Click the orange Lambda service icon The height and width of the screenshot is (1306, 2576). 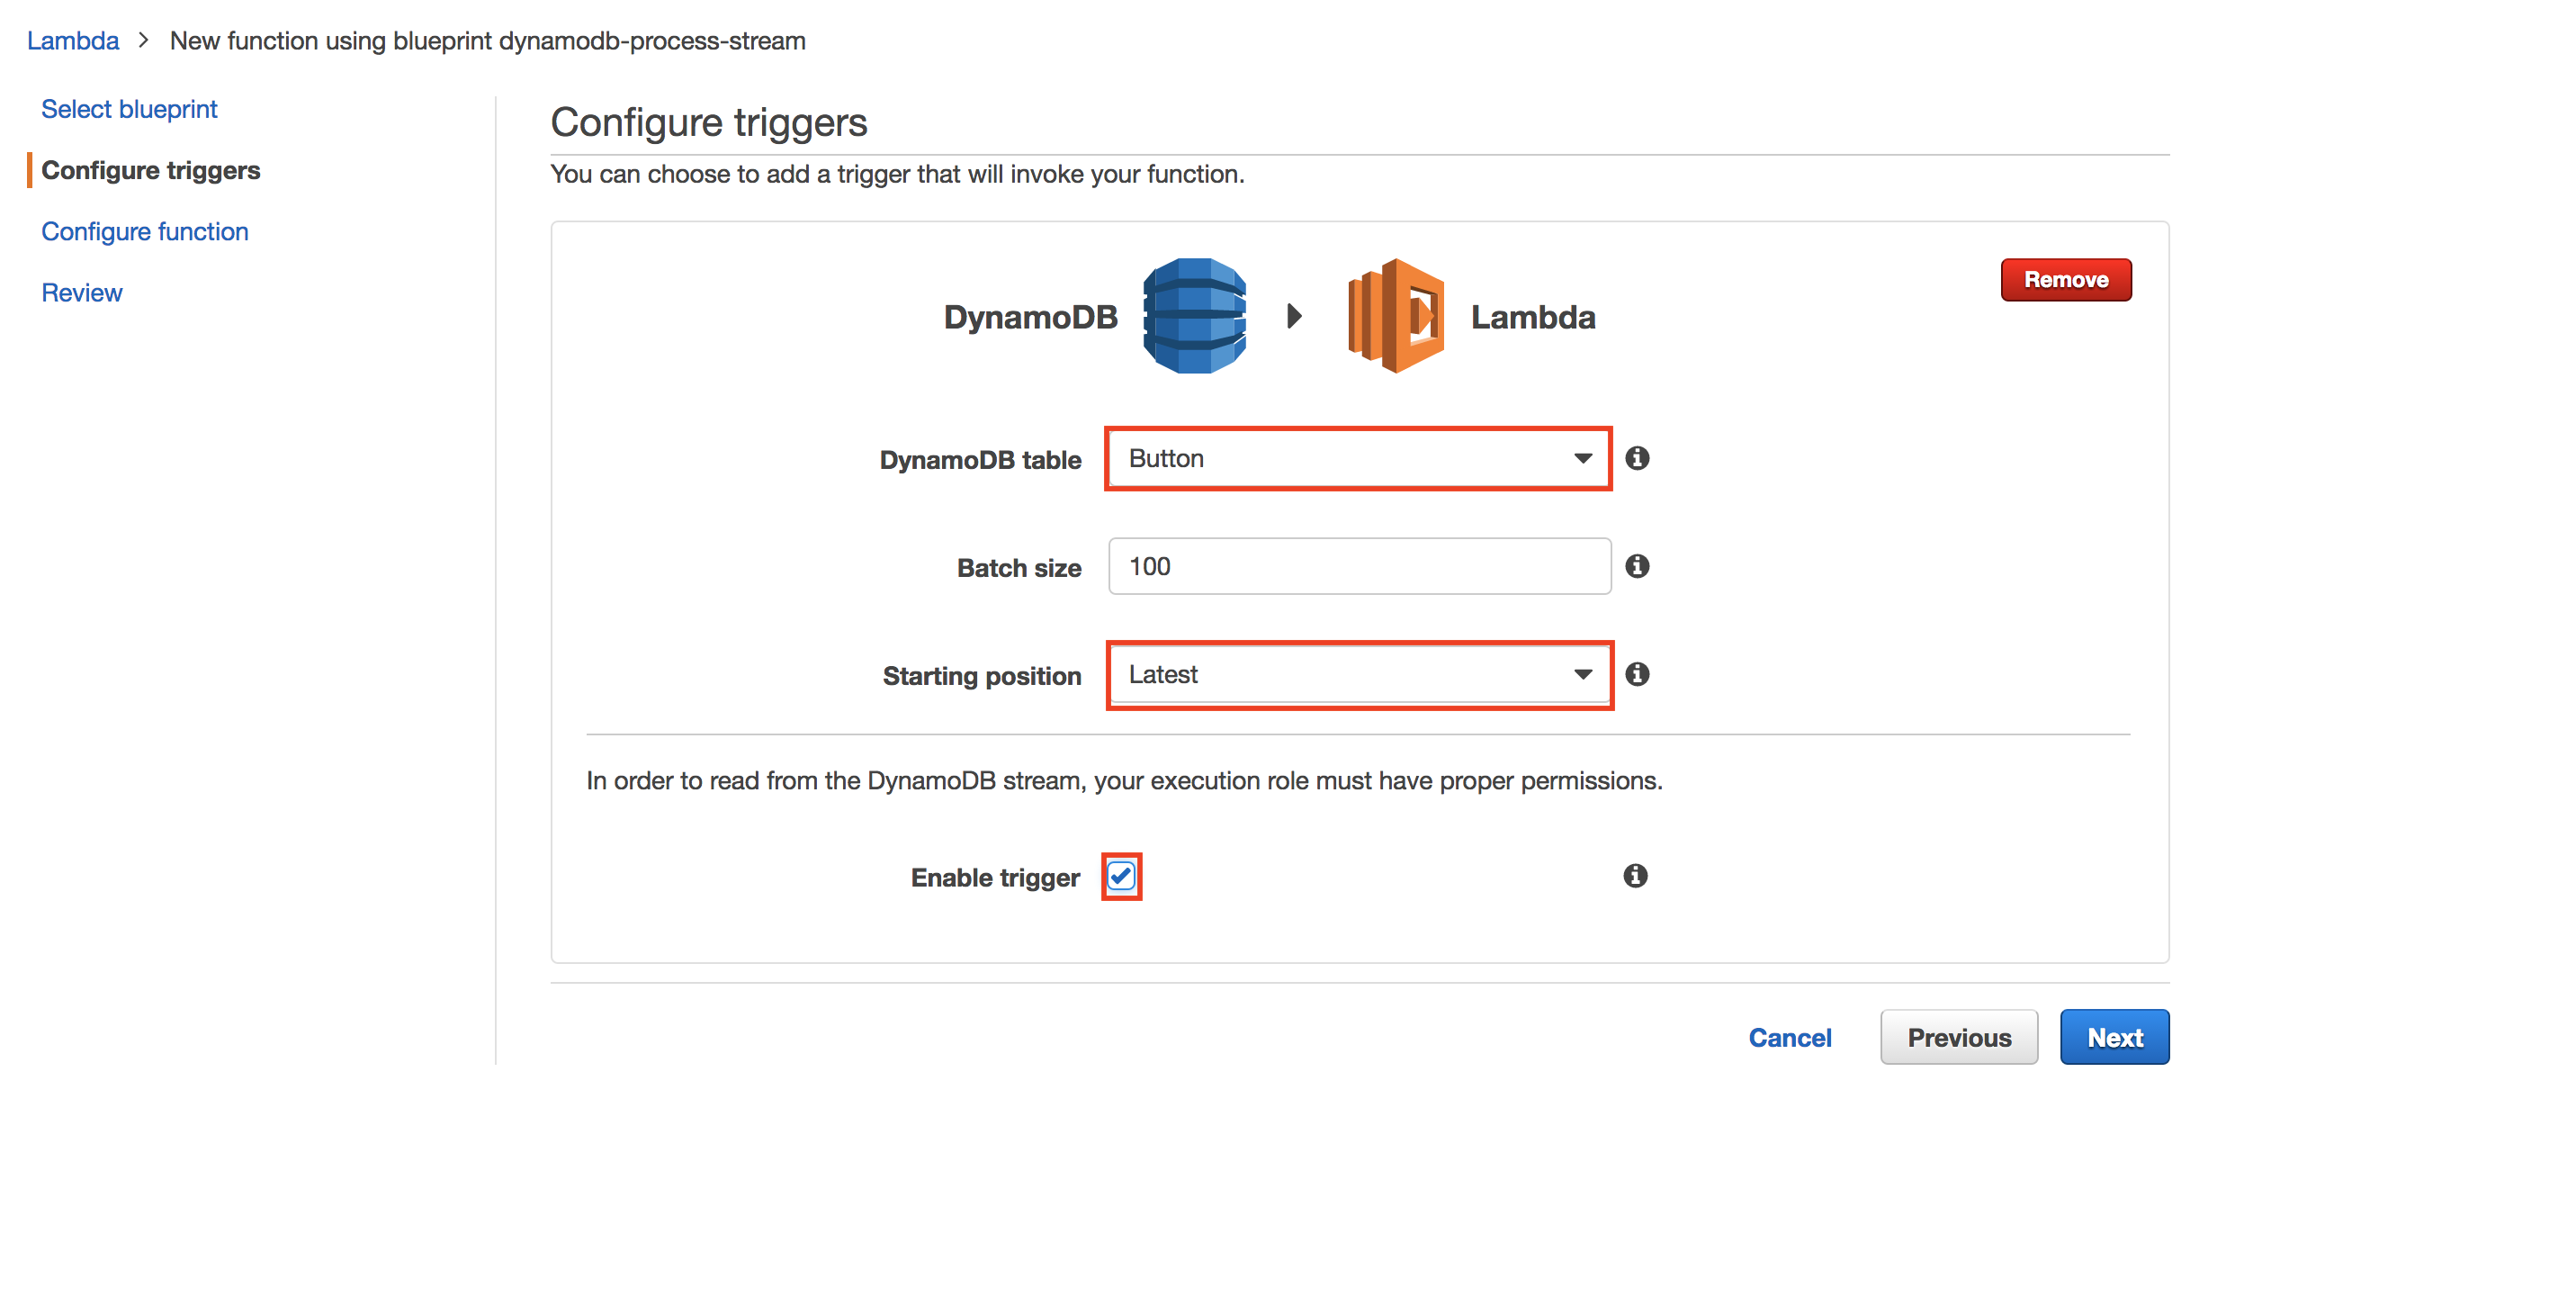(1396, 316)
